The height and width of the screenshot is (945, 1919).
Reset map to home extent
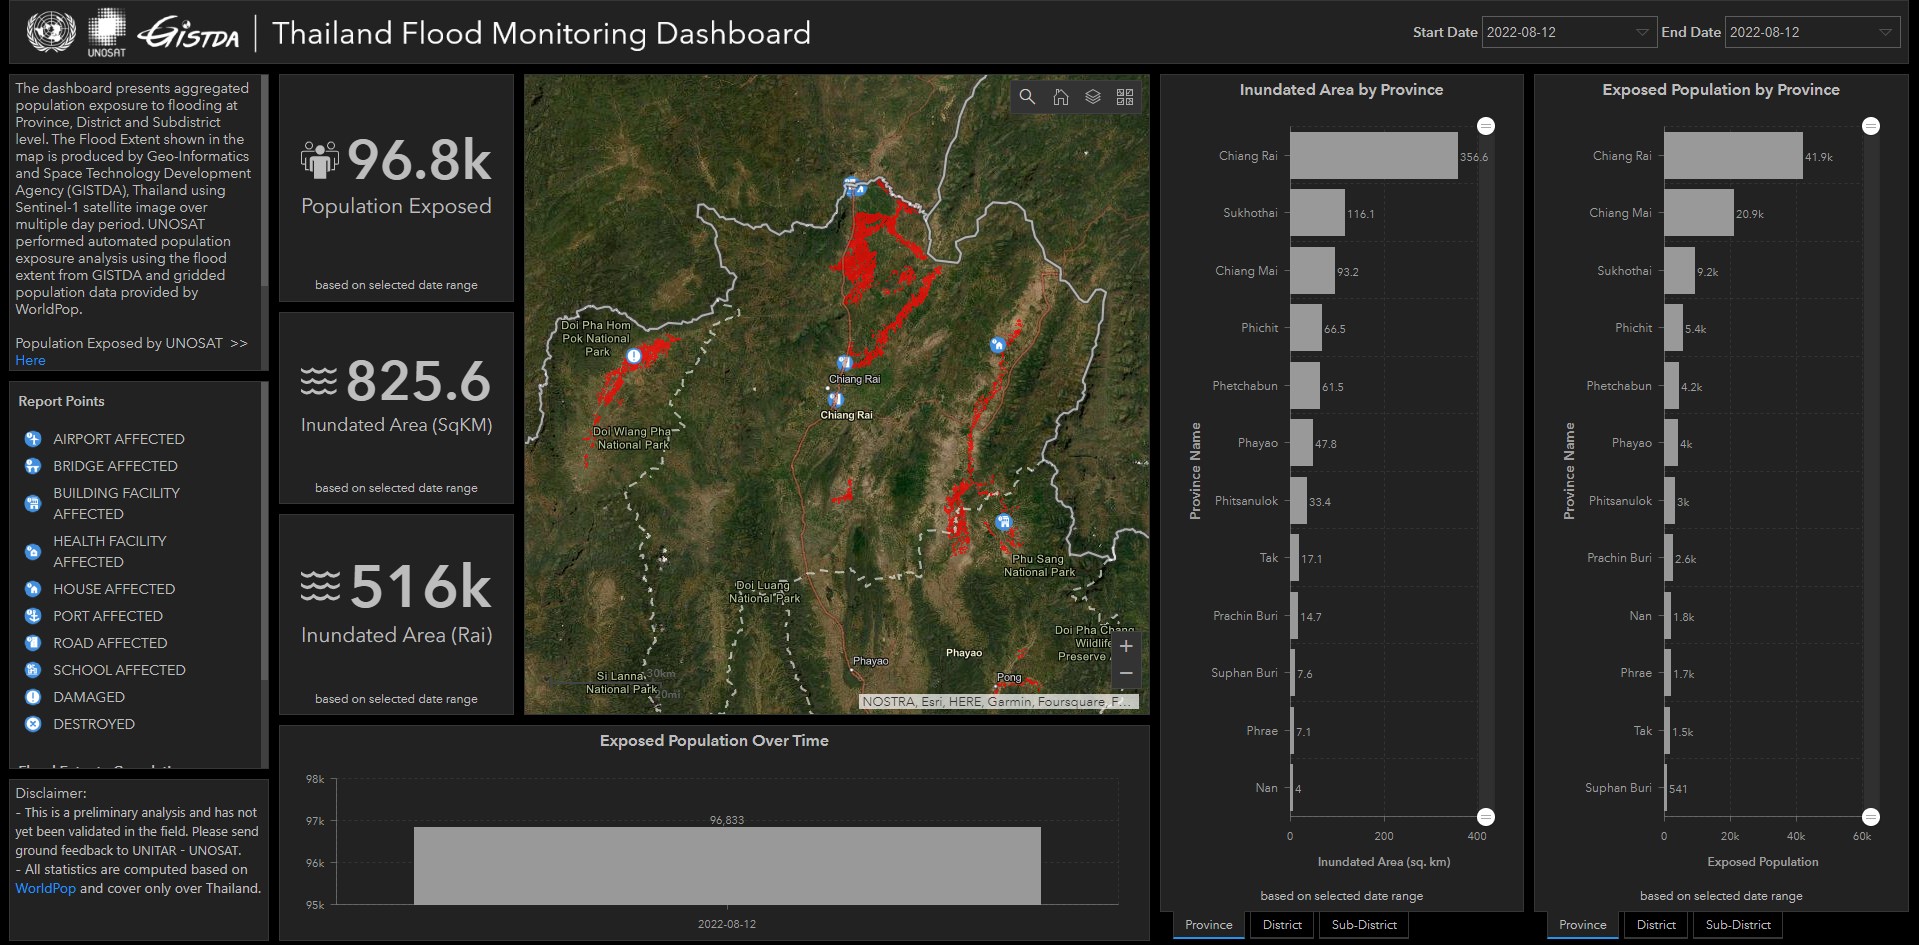(x=1060, y=97)
